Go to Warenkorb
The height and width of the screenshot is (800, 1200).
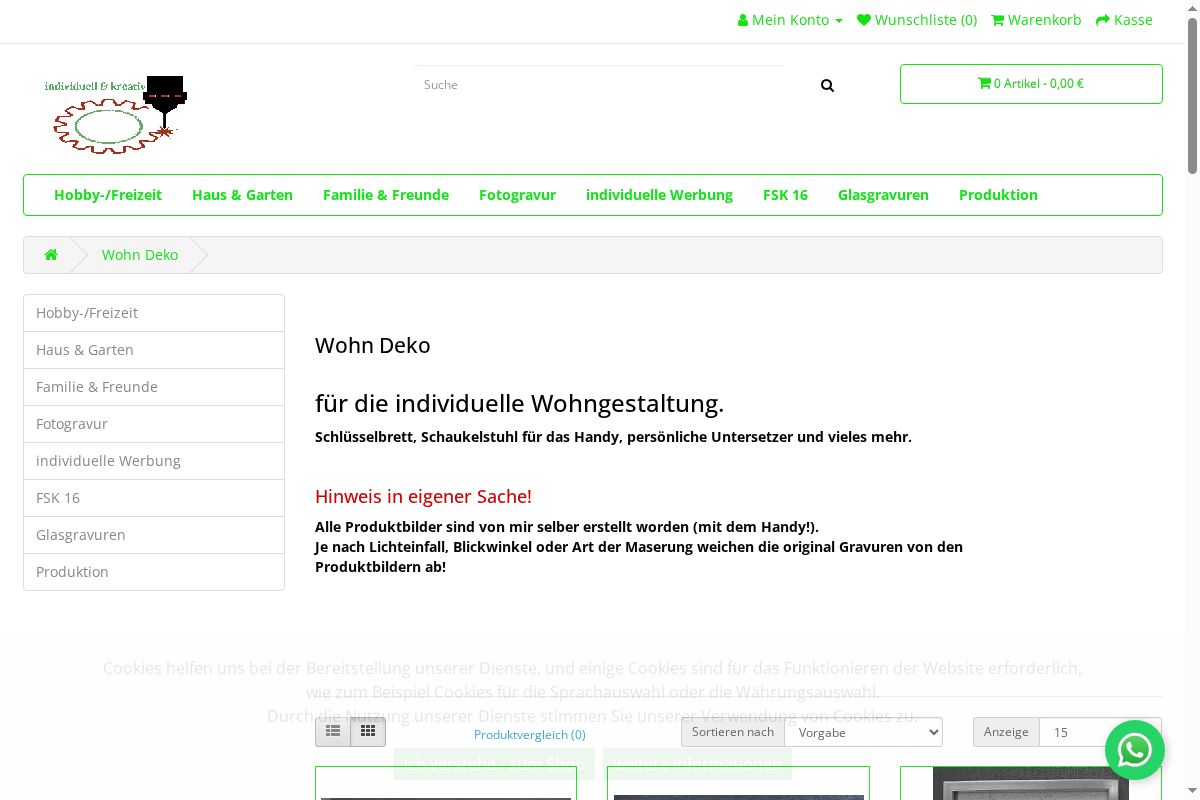coord(1036,20)
